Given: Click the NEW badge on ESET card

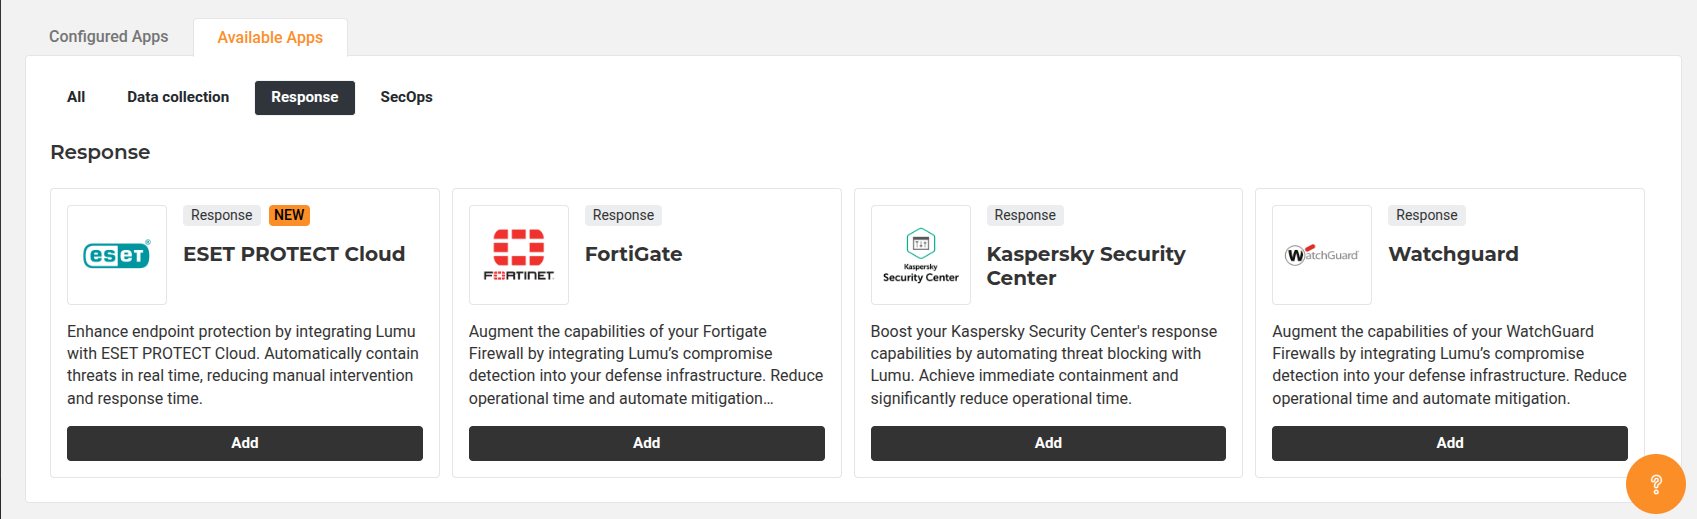Looking at the screenshot, I should [289, 215].
